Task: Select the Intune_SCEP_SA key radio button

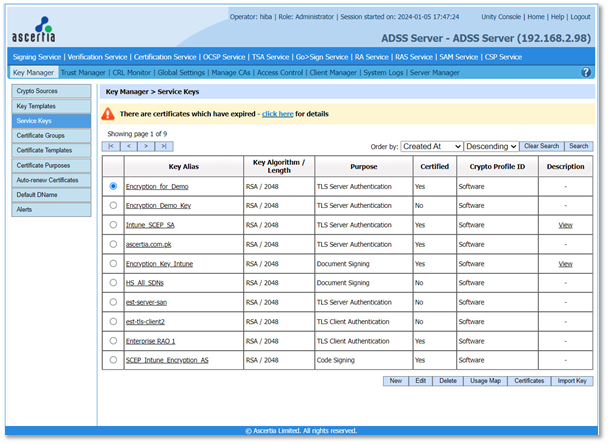Action: [113, 225]
